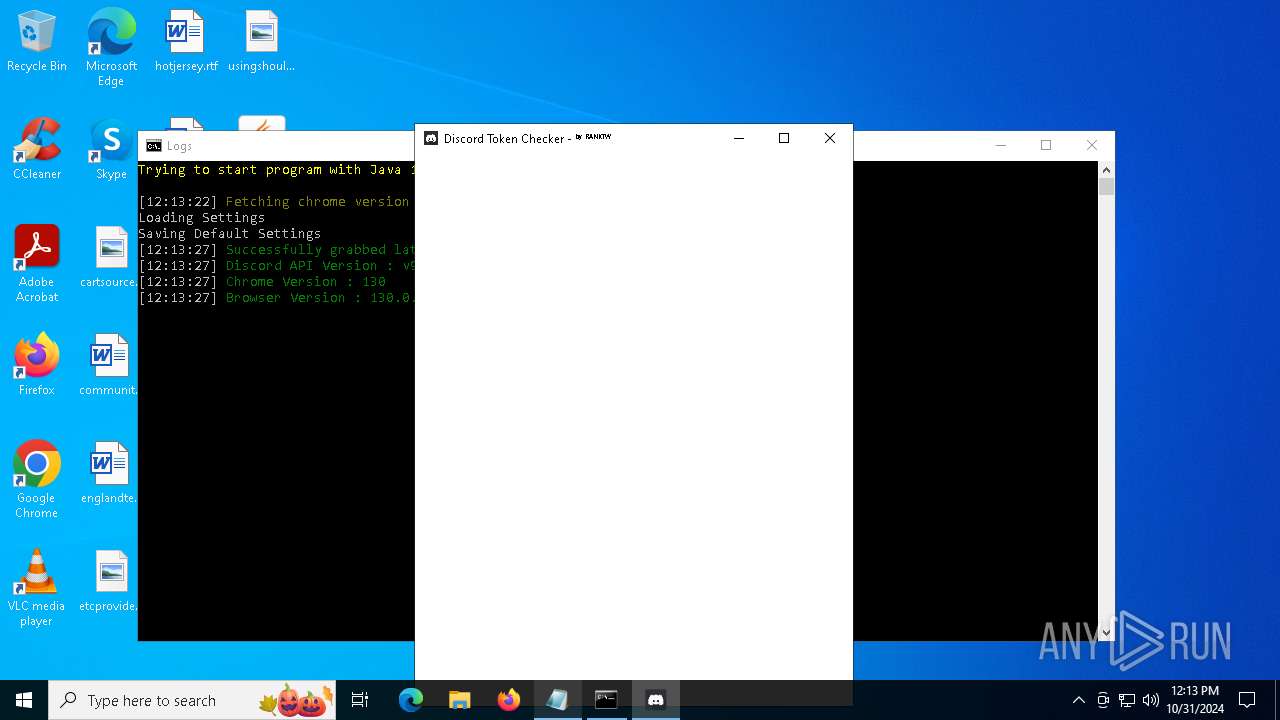Click the Logs window scroll-up arrow
Screen dimensions: 1280x720
(x=1106, y=170)
